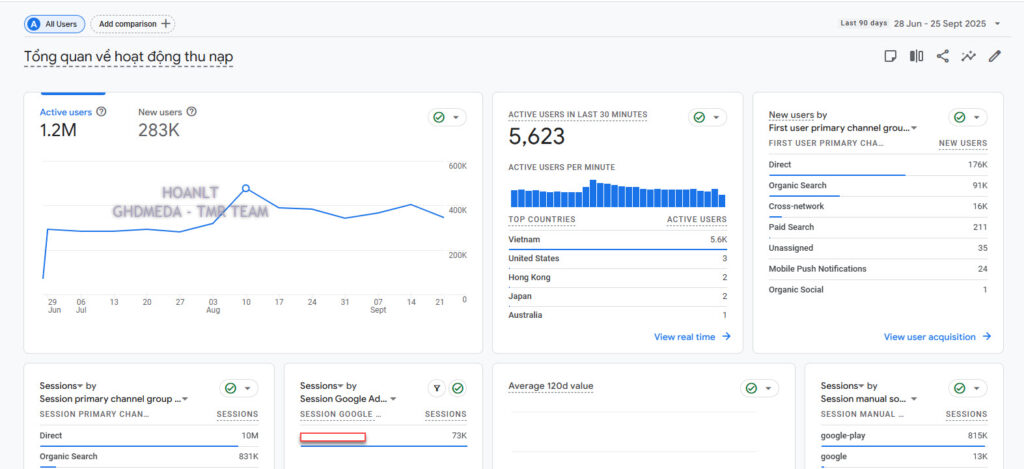1024x469 pixels.
Task: Select the Active users metric tab
Action: [x=66, y=112]
